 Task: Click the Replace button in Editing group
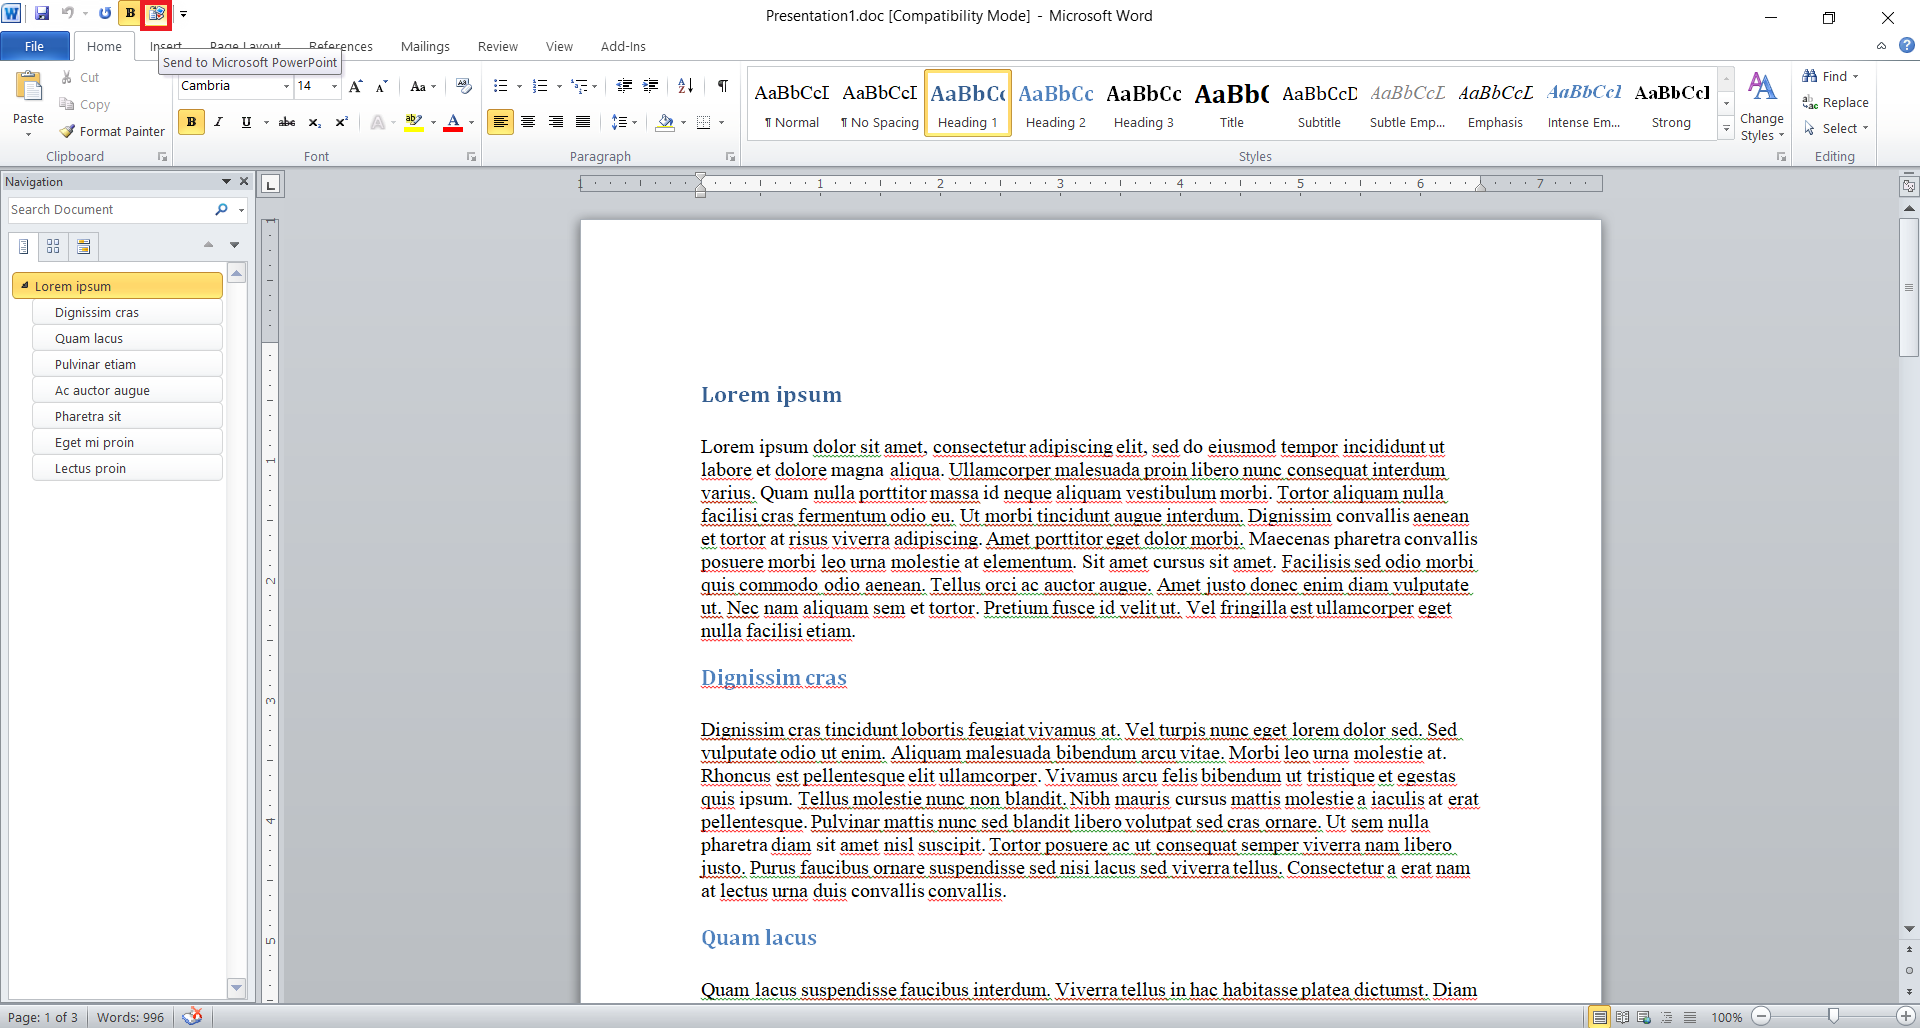pyautogui.click(x=1835, y=102)
